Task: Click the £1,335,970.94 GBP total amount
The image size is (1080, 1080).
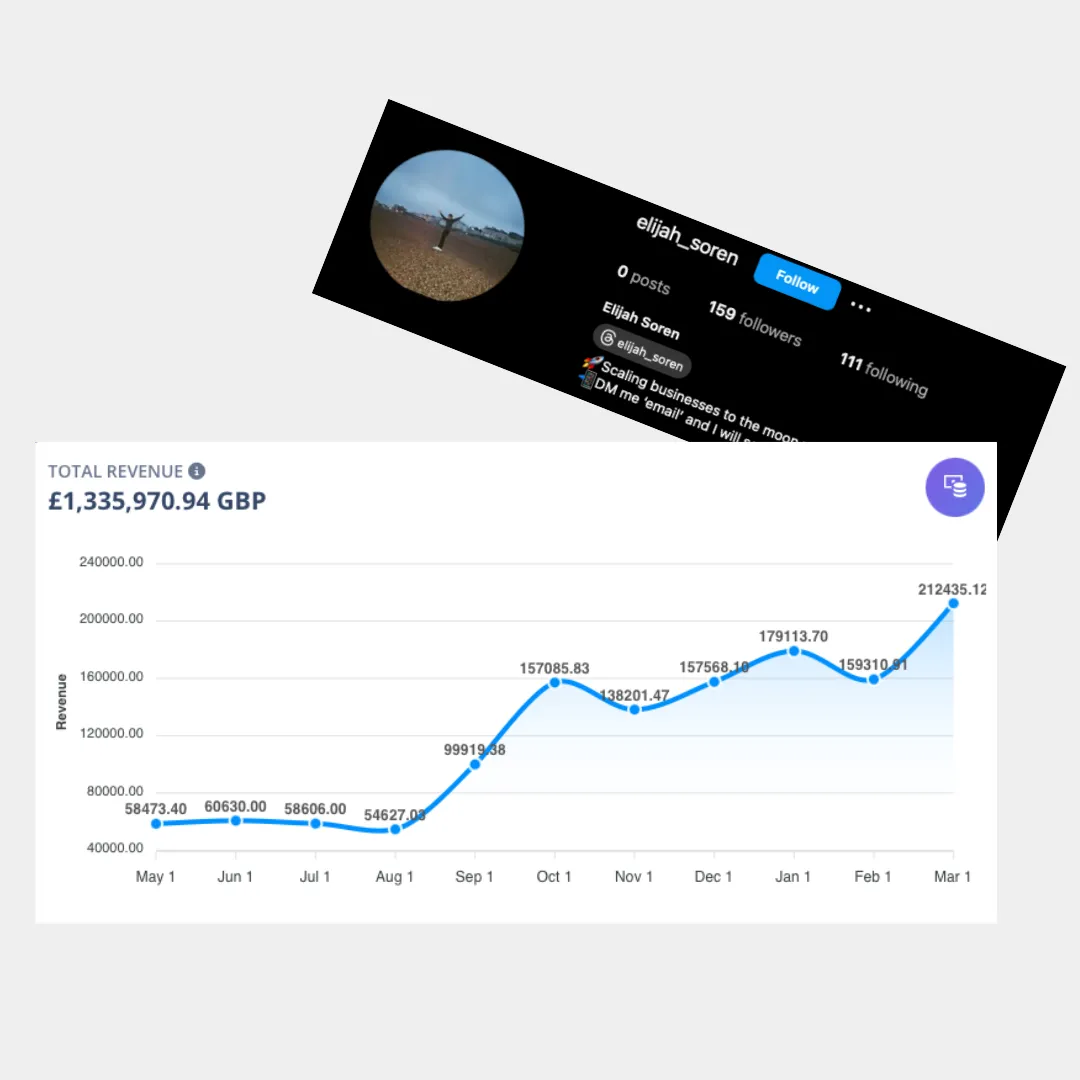Action: [157, 500]
